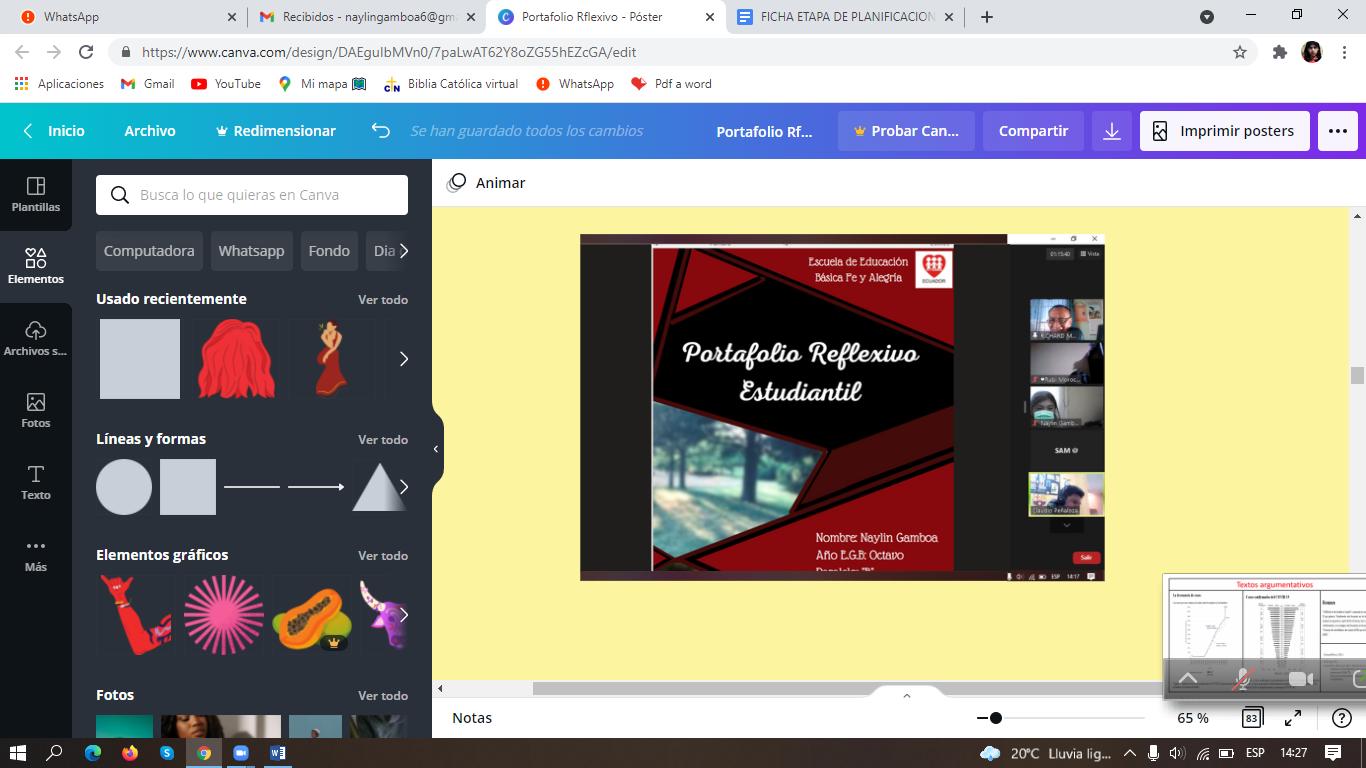Click Ver todo for Usado recientemente

coord(383,299)
